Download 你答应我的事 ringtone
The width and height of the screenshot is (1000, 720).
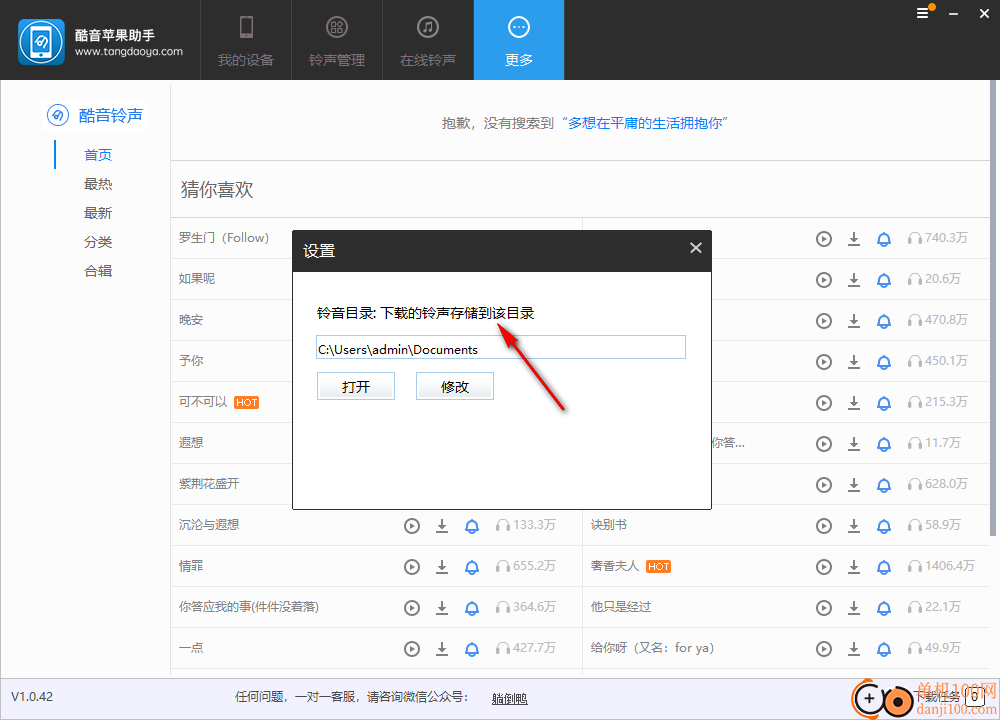pyautogui.click(x=442, y=608)
